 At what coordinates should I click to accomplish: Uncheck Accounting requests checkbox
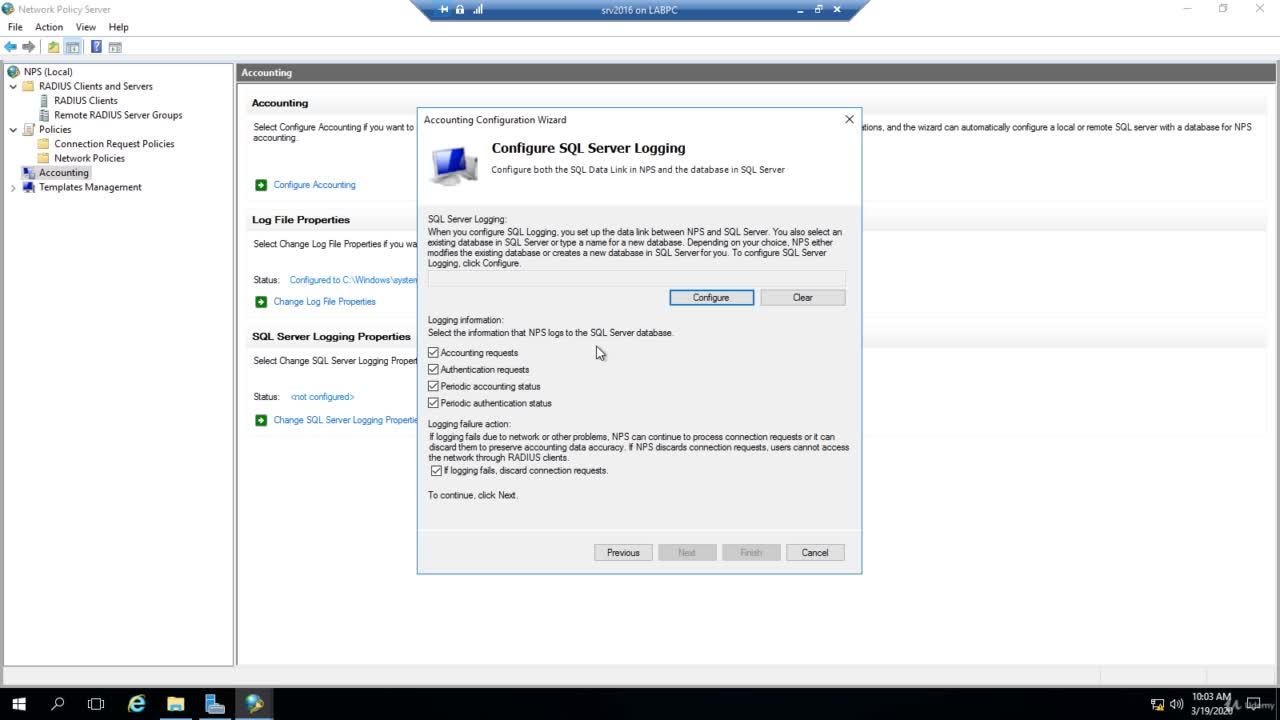click(x=433, y=353)
